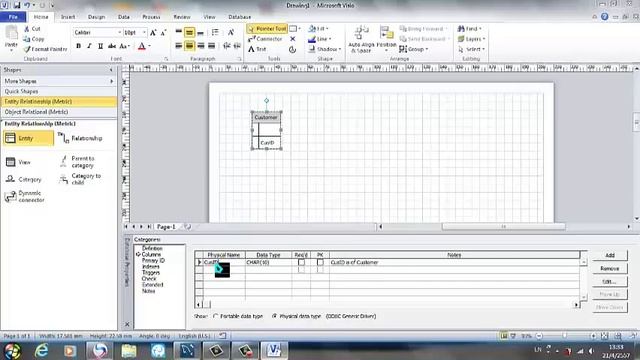Check the PK box for CustID
Viewport: 640px width, 360px height.
click(320, 262)
